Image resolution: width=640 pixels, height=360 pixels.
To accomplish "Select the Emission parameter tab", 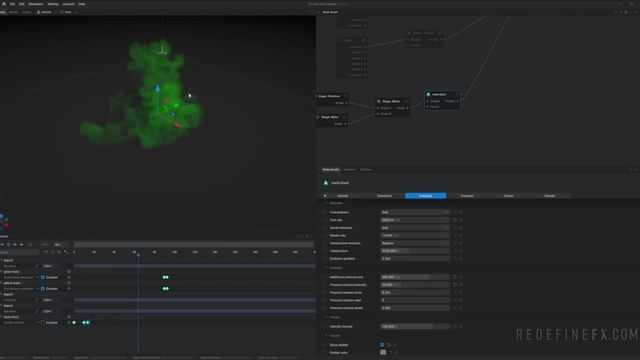I will (x=425, y=196).
